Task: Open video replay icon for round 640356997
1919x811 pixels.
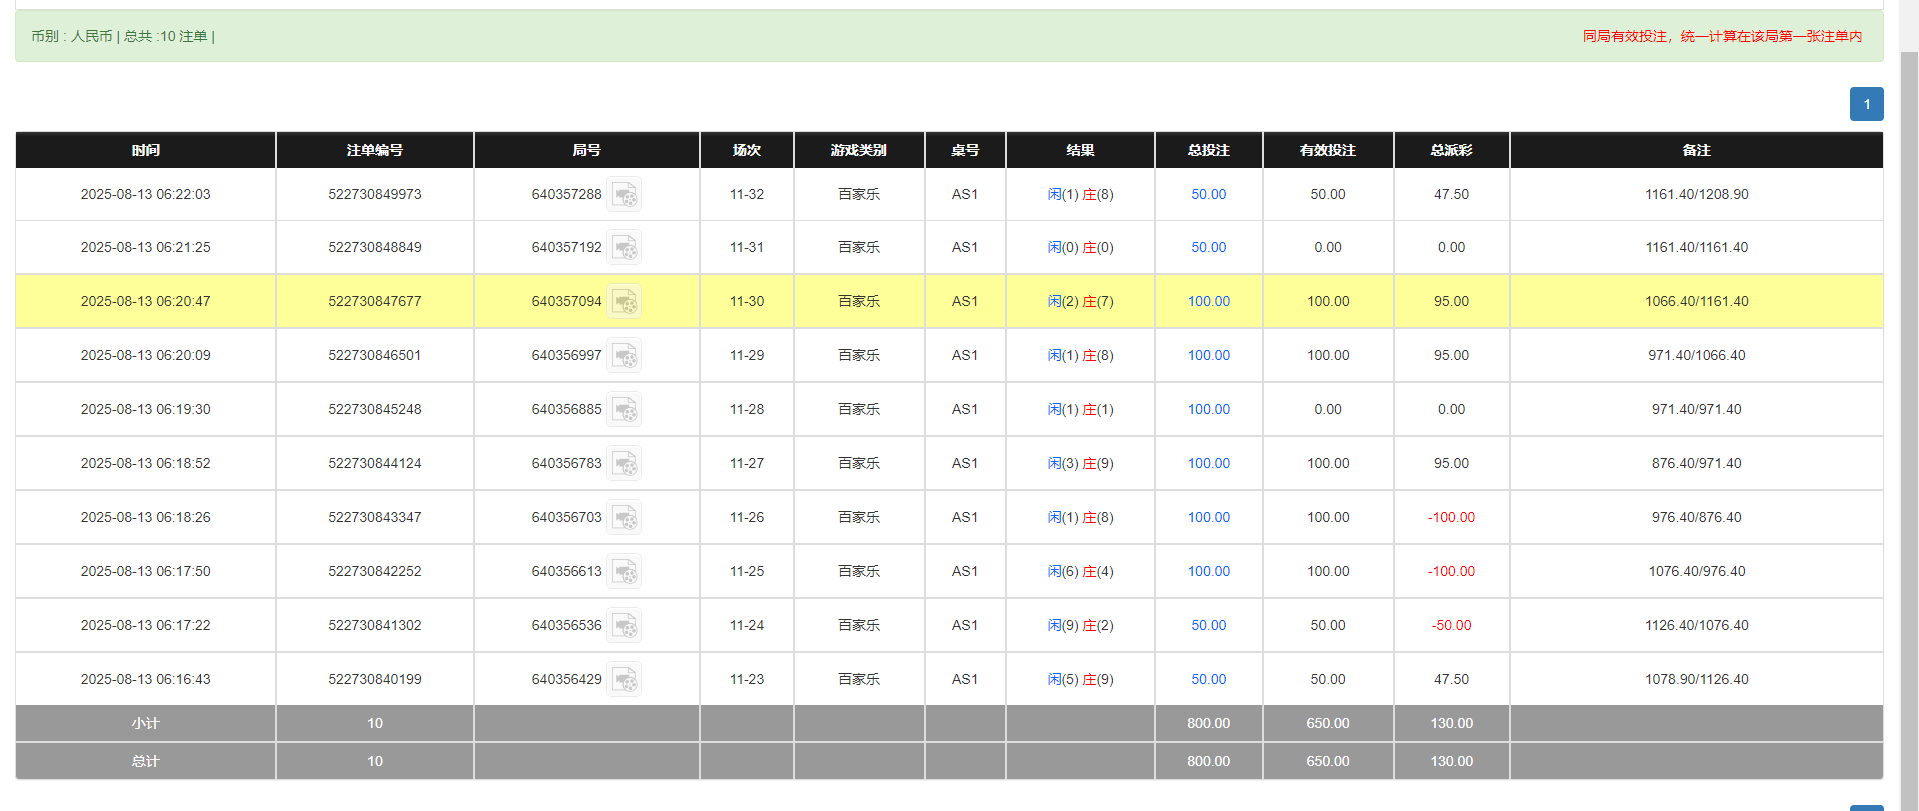Action: tap(624, 355)
